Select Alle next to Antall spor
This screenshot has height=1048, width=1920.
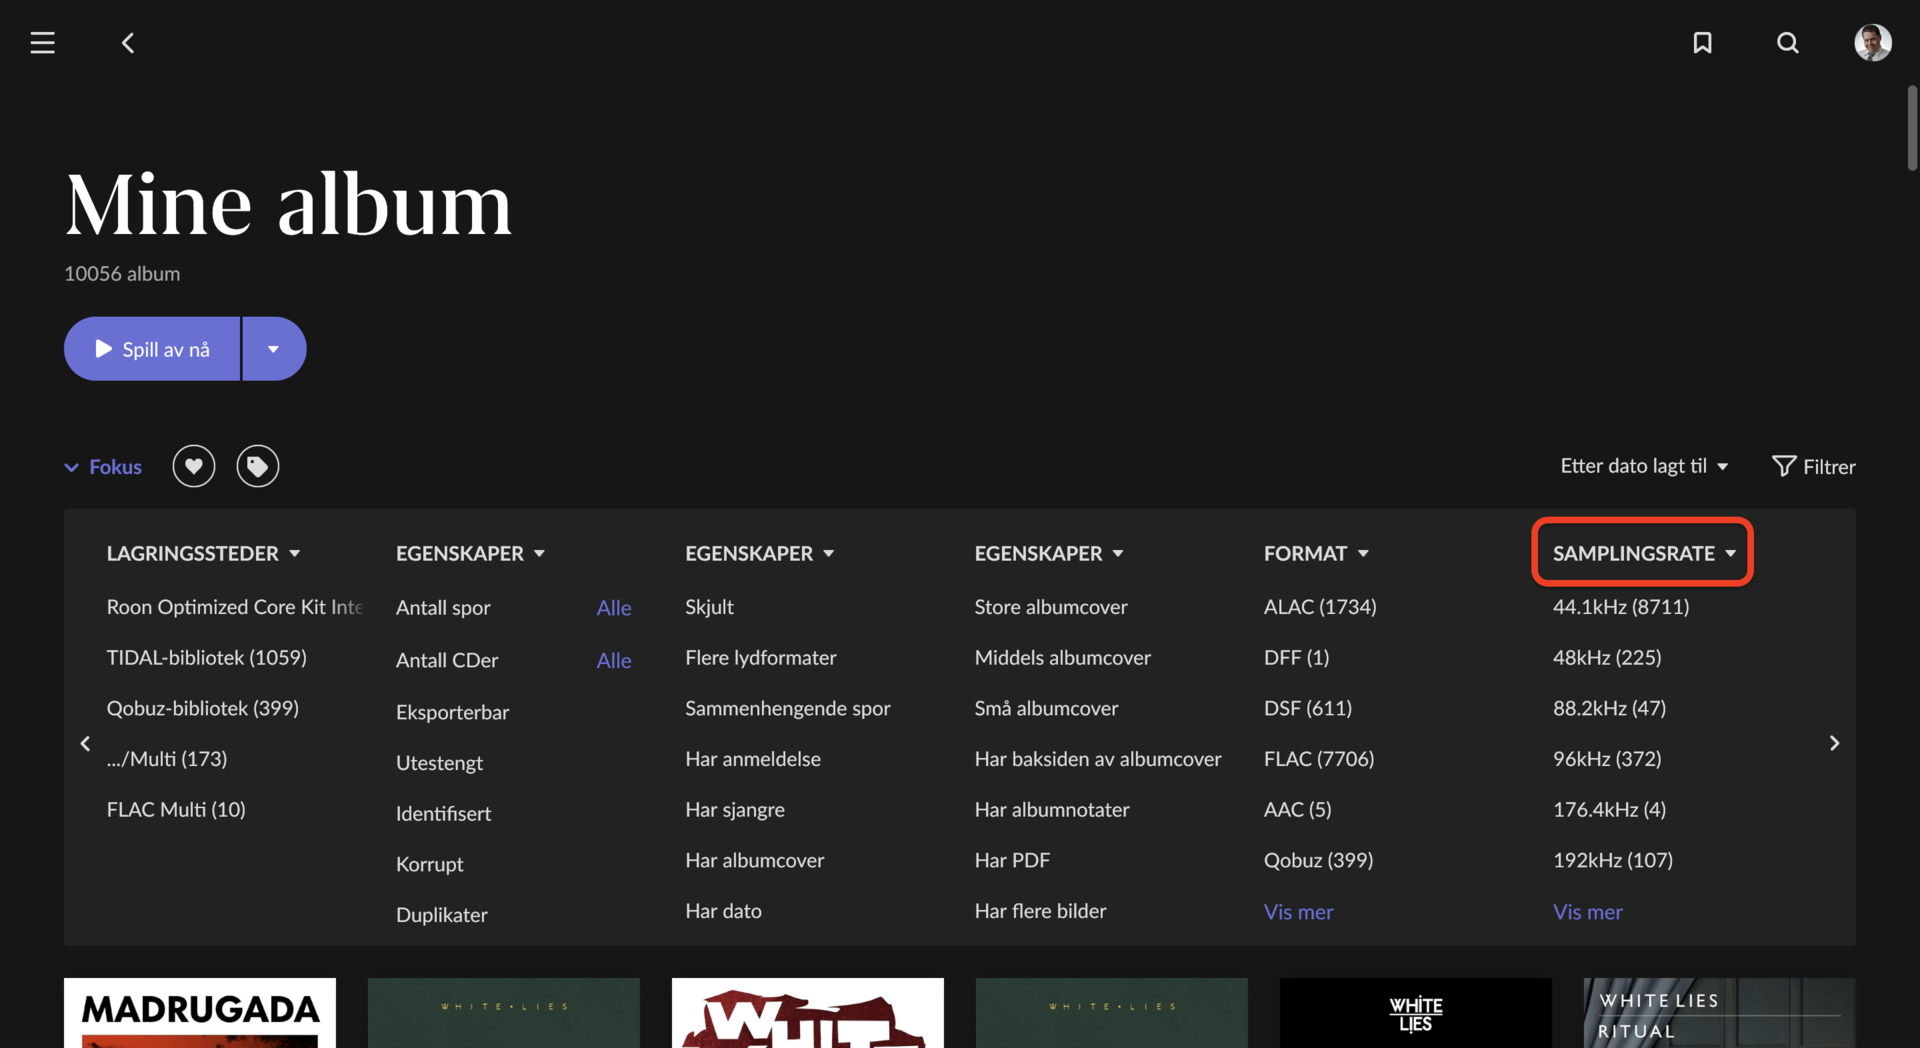tap(614, 608)
